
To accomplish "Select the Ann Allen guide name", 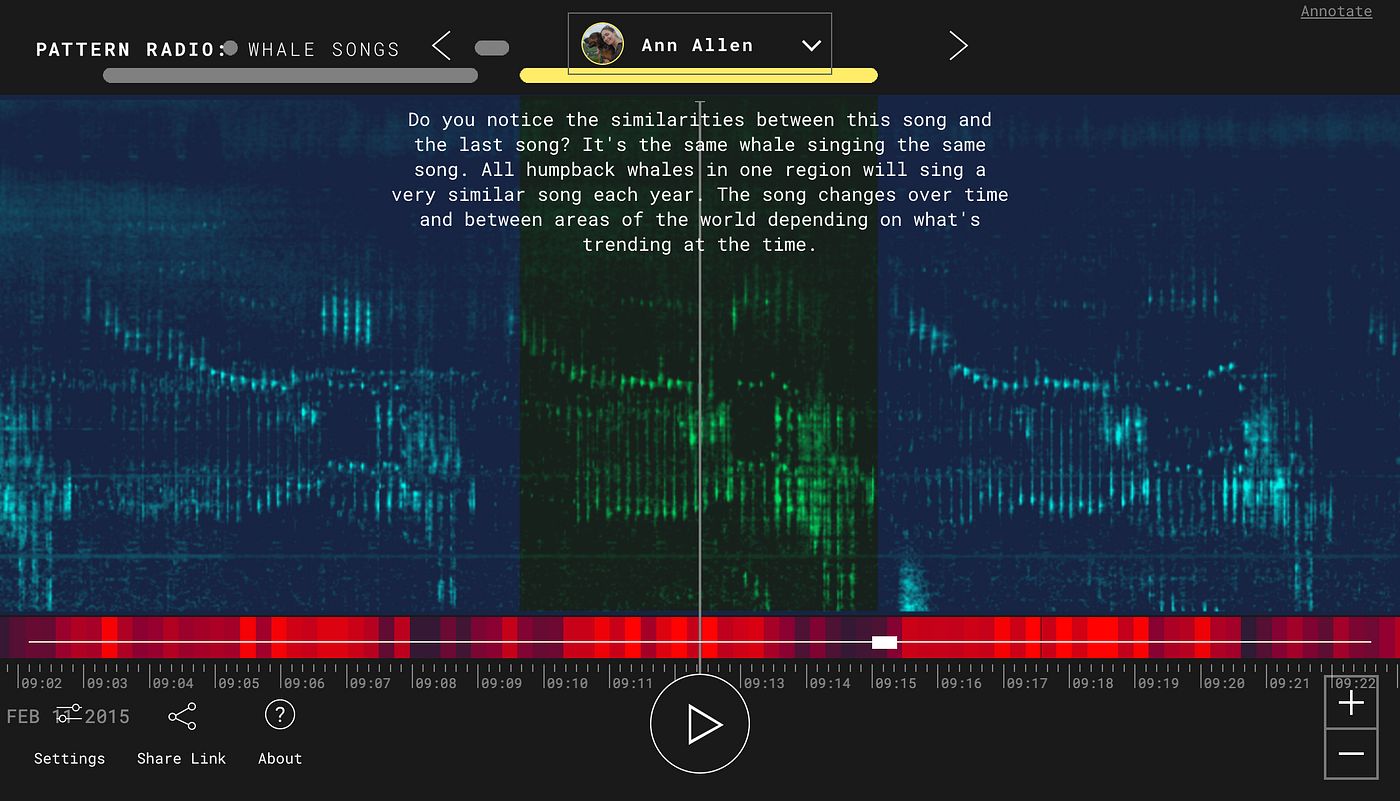I will pos(697,45).
